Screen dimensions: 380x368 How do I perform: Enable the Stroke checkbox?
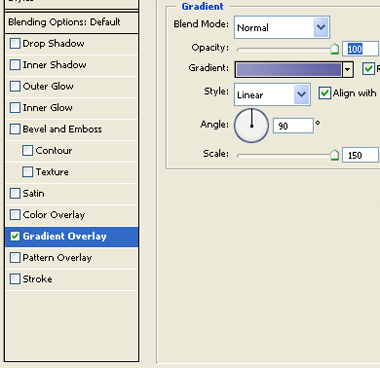15,279
